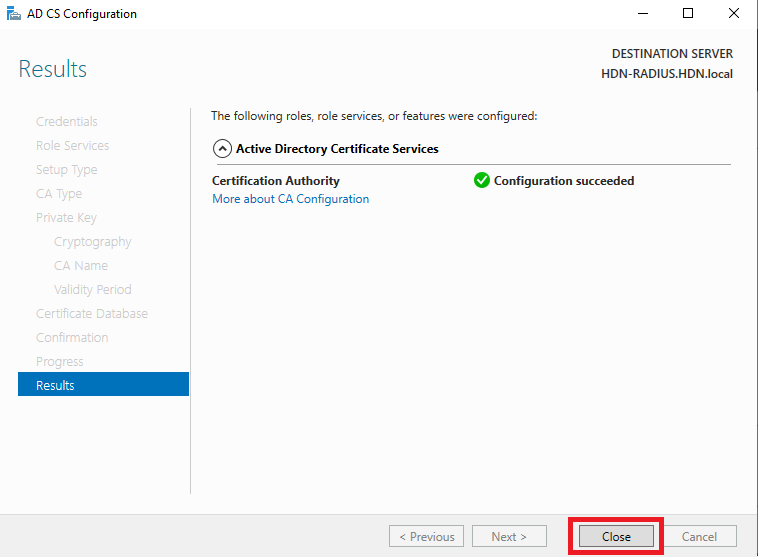758x557 pixels.
Task: Click the green Configuration succeeded checkmark icon
Action: (x=481, y=180)
